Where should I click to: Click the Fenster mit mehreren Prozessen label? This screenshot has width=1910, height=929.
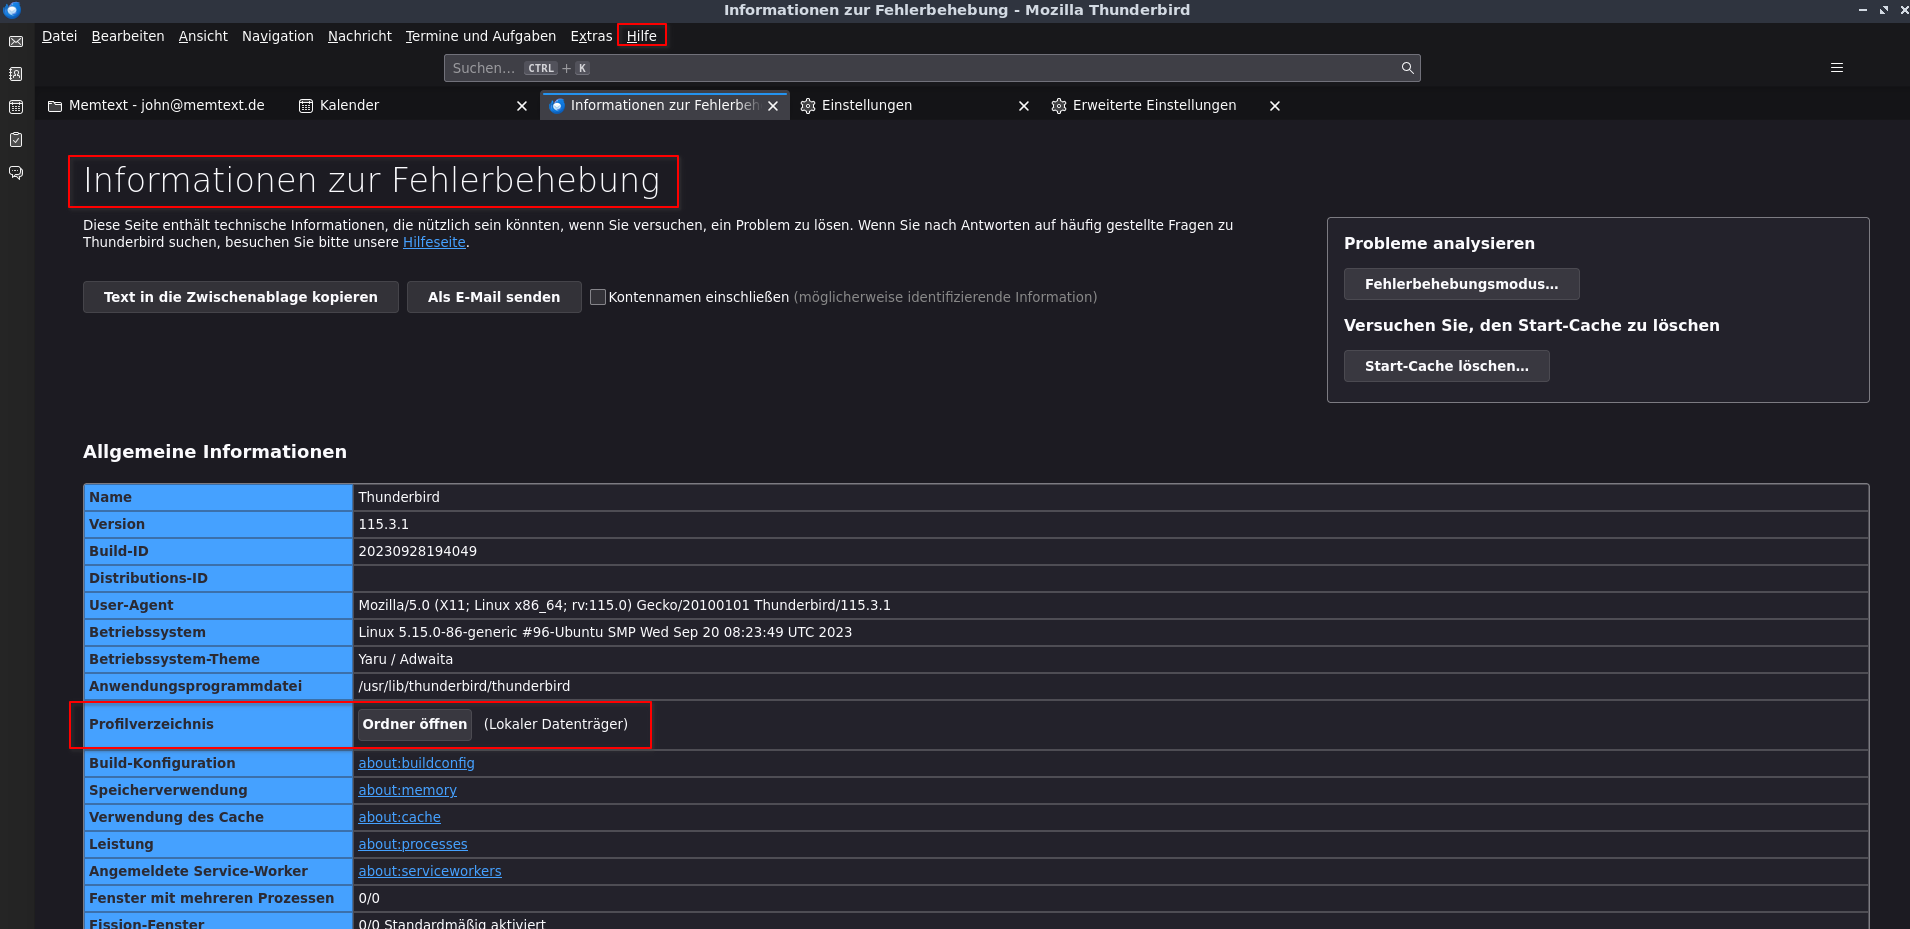[x=211, y=898]
